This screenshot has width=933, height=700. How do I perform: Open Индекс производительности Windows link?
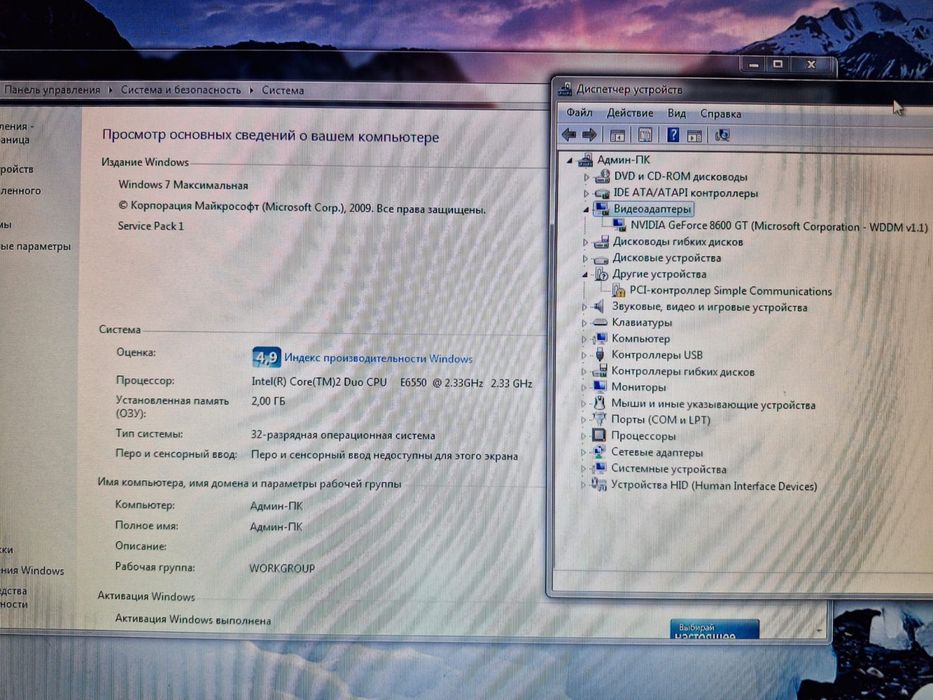(378, 358)
